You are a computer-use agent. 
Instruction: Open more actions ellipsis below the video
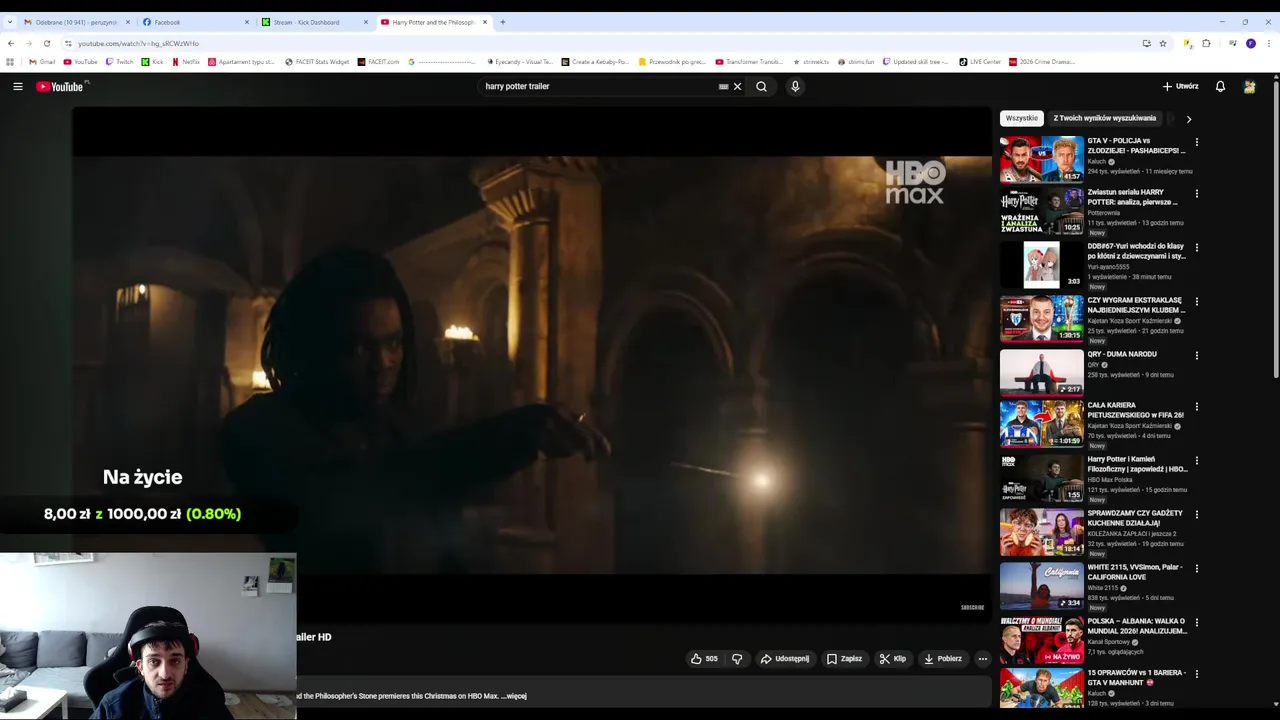[x=982, y=659]
